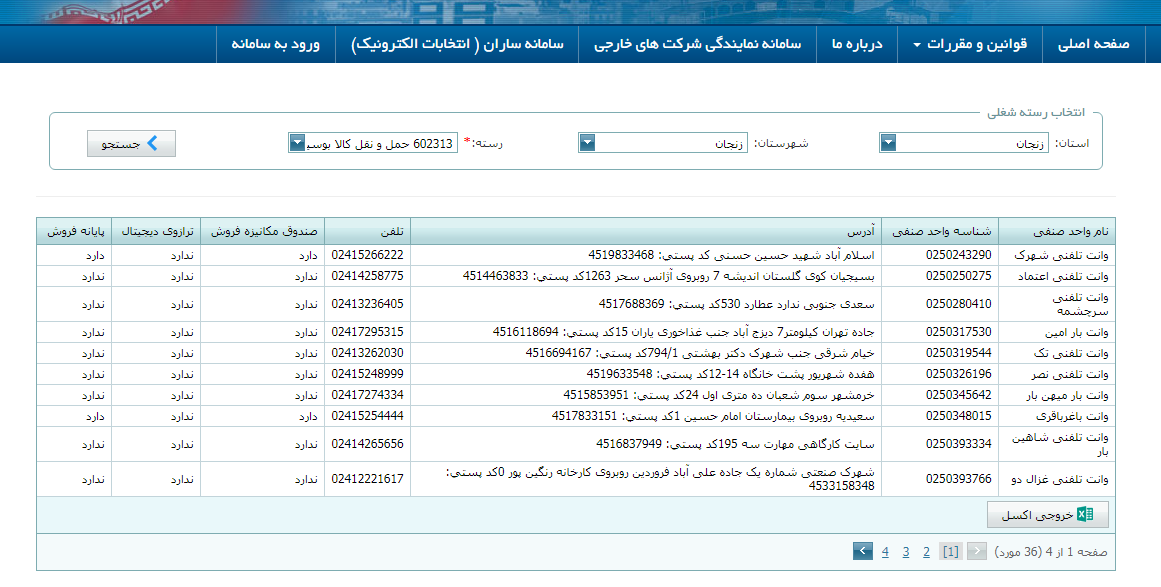The image size is (1161, 587).
Task: Open page 2 of the results
Action: coord(926,551)
